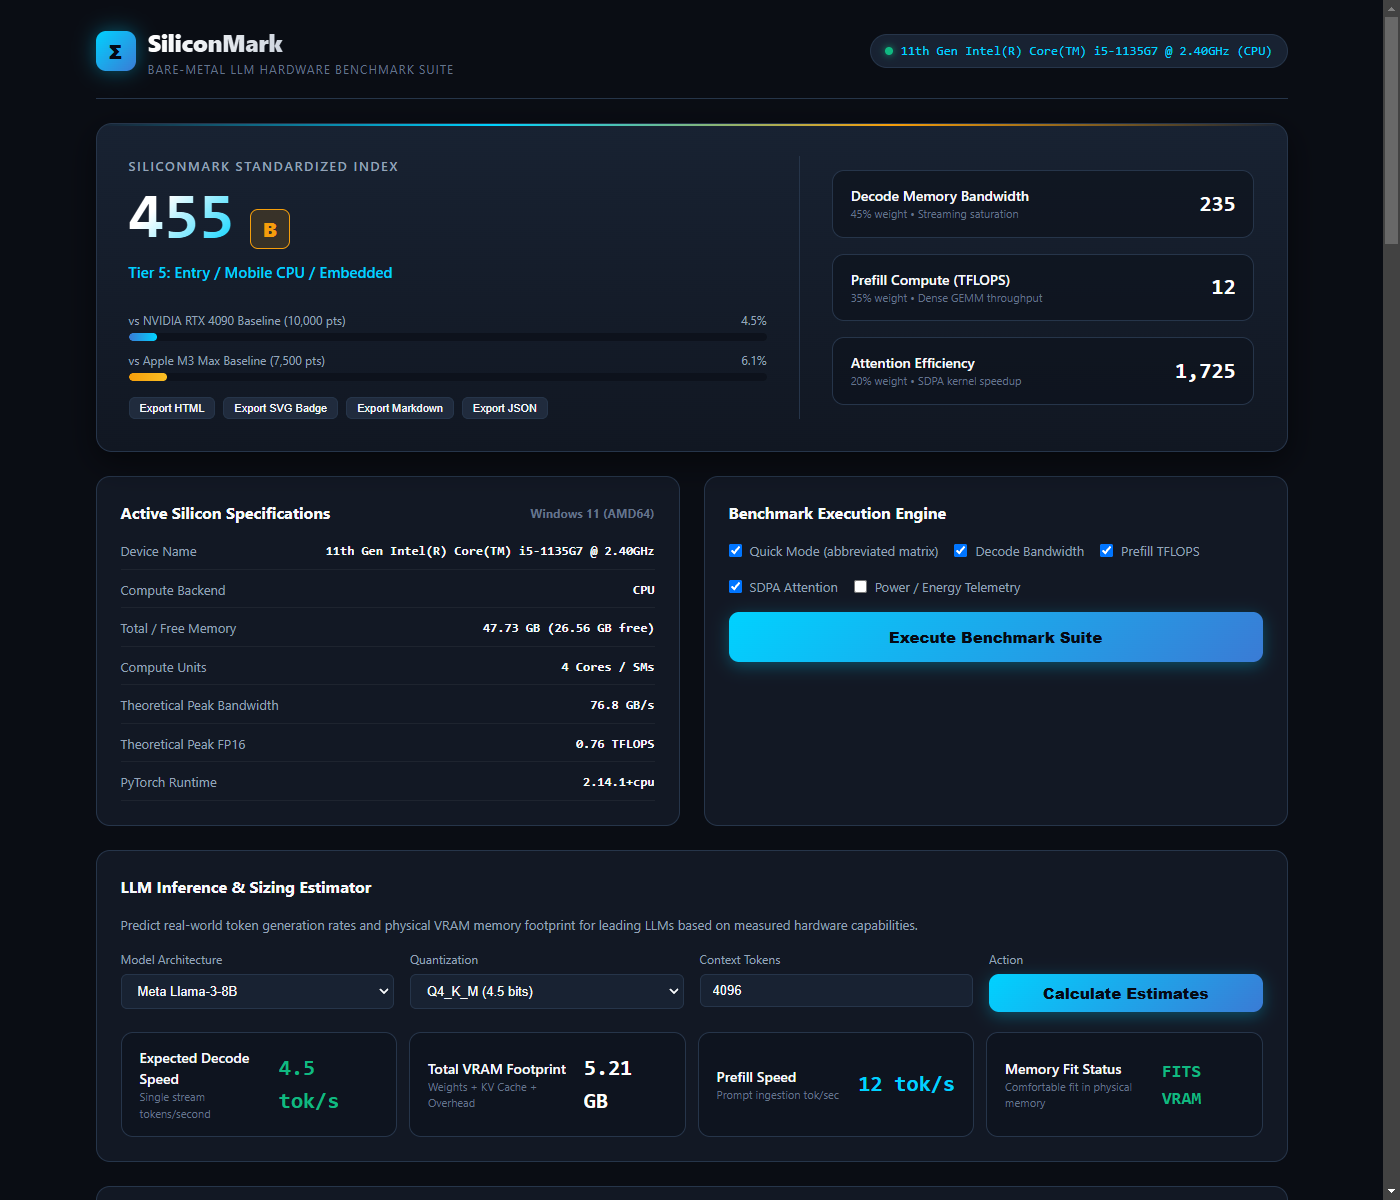Screen dimensions: 1400x1200
Task: Click the SiliconMark title text
Action: (215, 44)
